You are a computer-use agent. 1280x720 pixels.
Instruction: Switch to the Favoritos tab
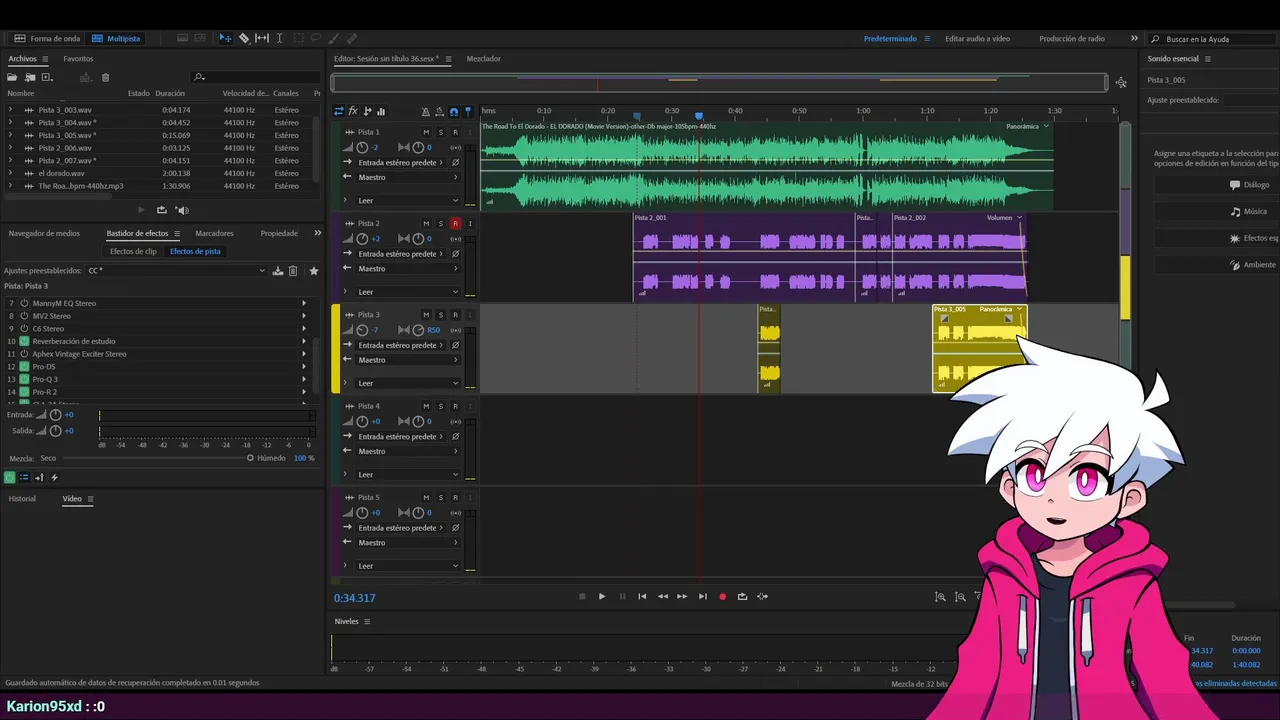tap(78, 59)
